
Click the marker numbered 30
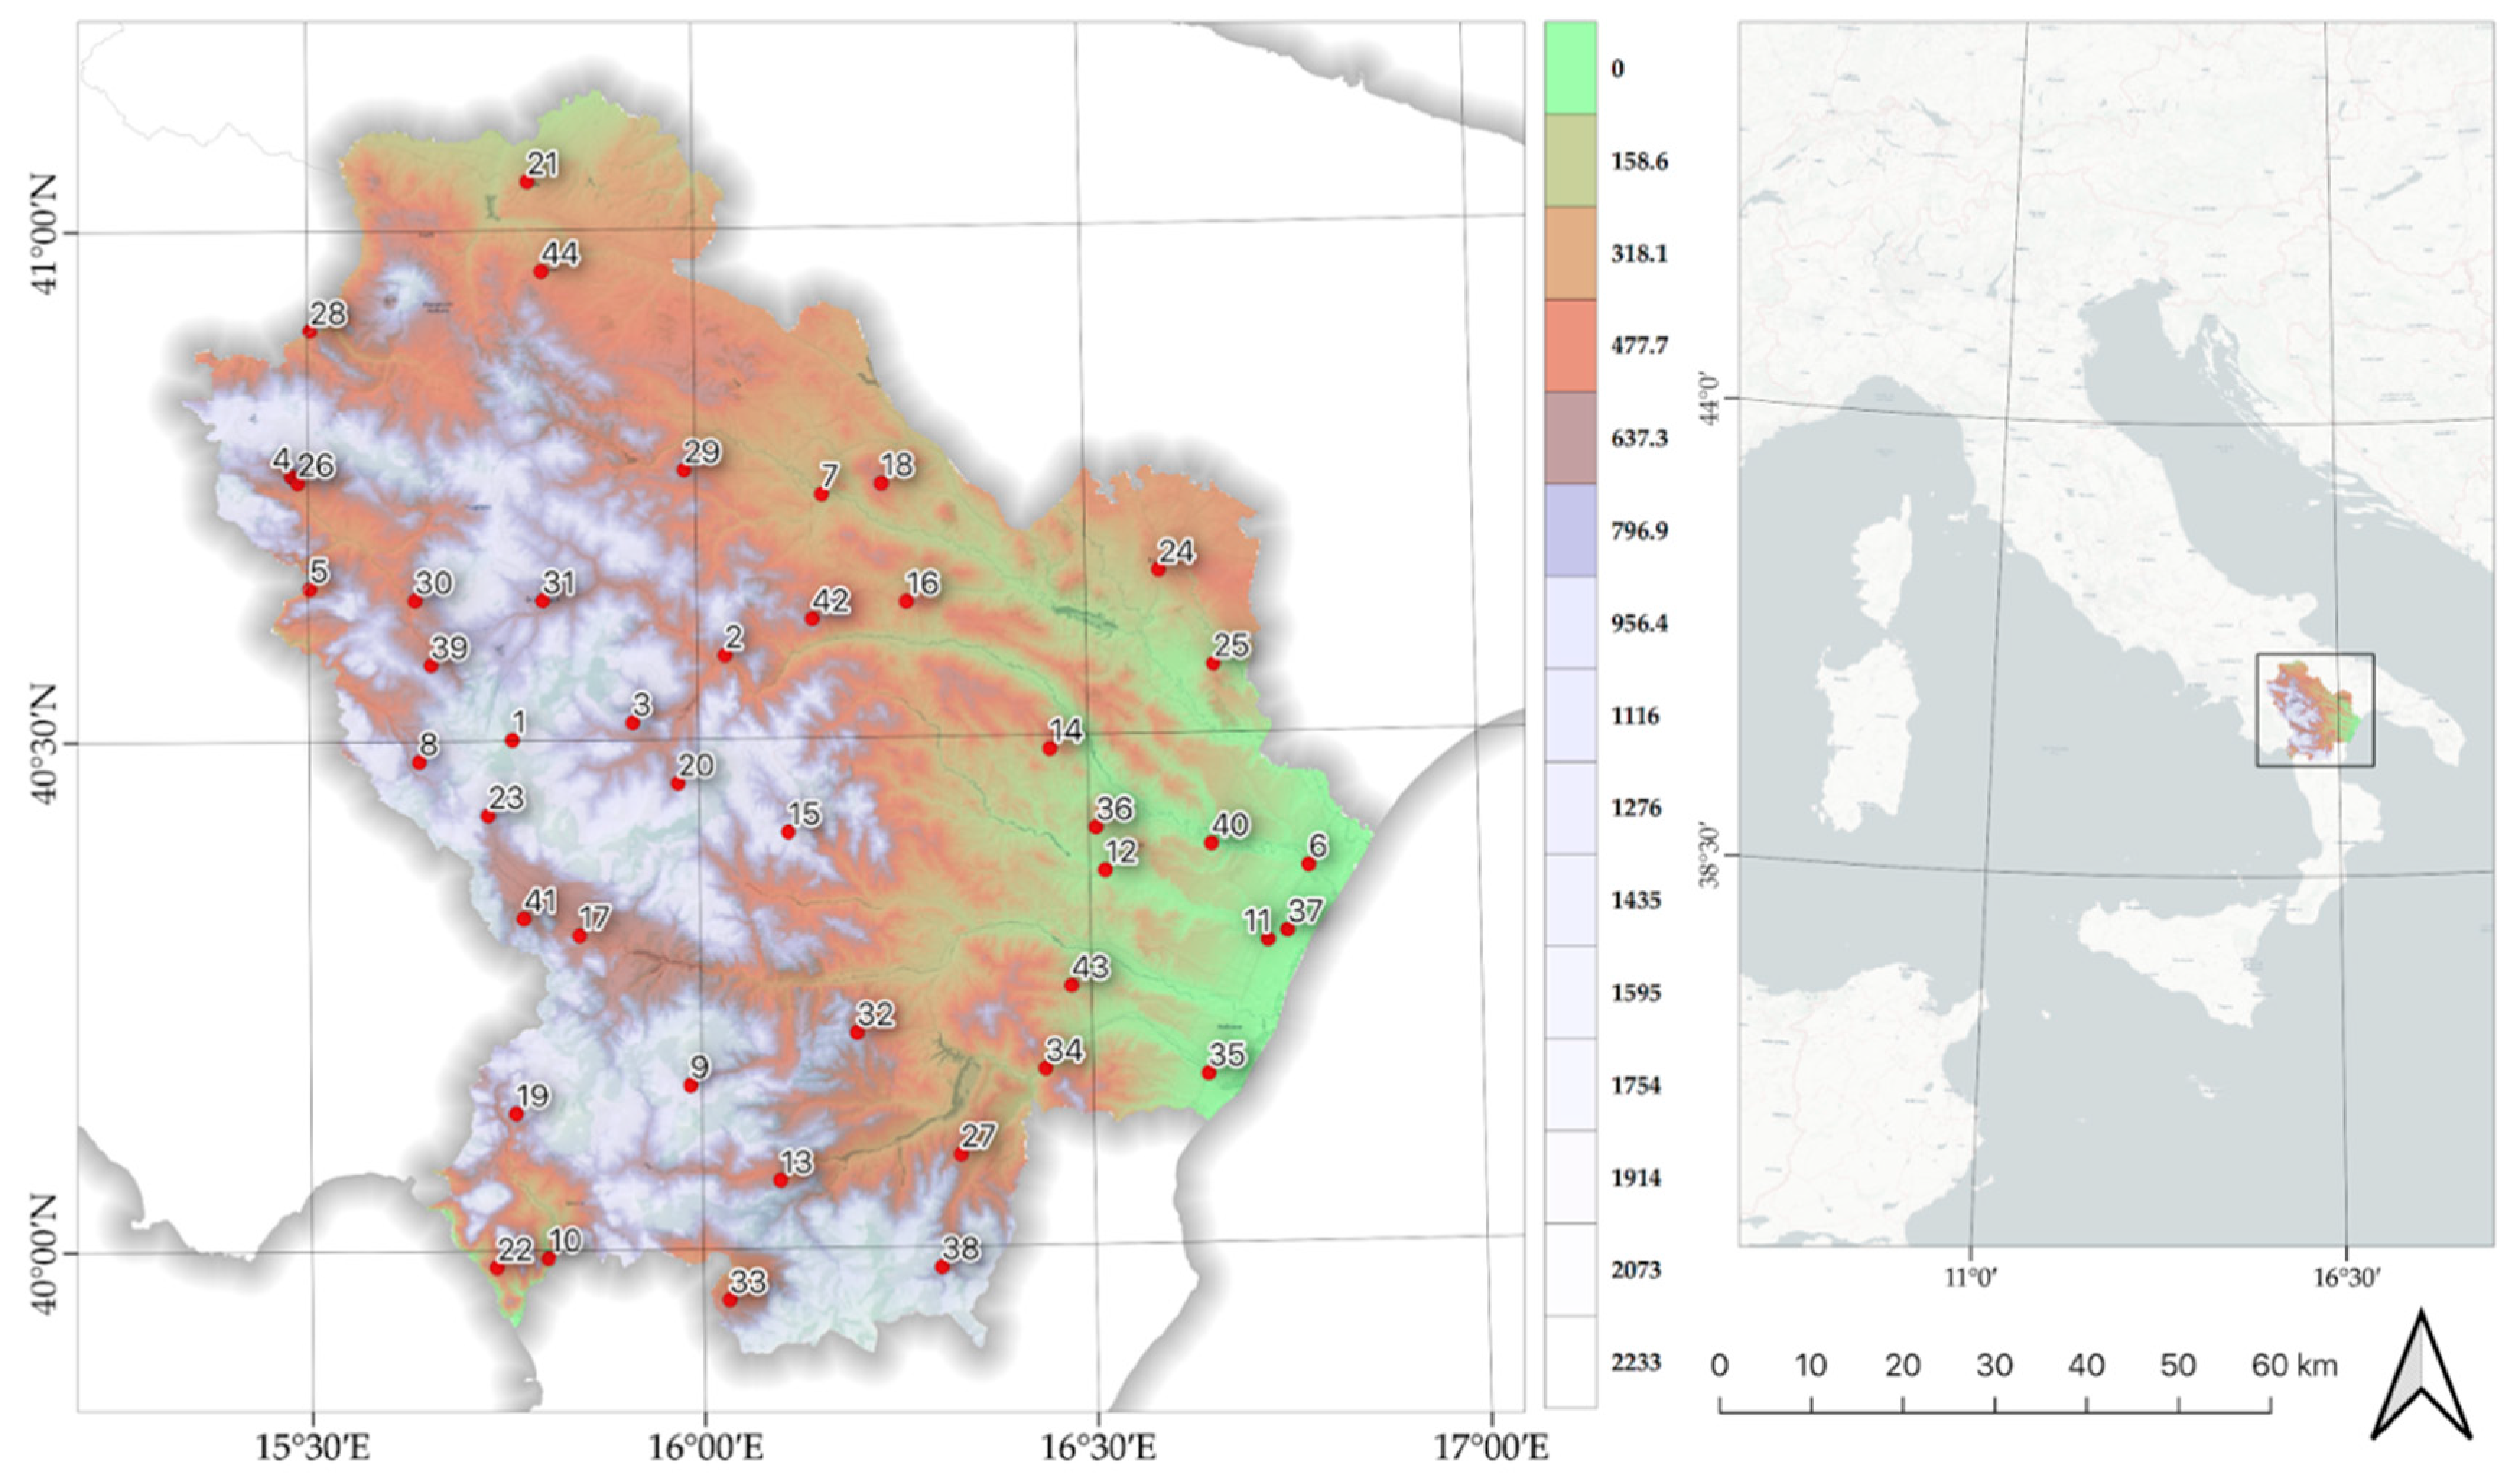click(415, 601)
